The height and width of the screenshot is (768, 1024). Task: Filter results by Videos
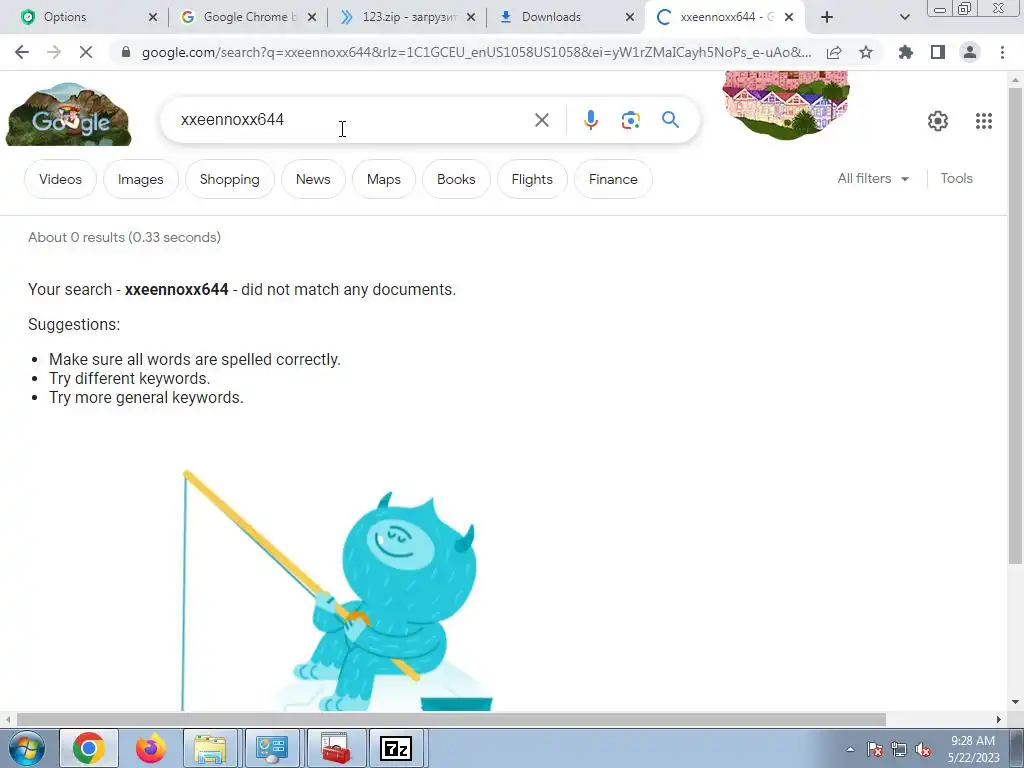pos(60,179)
